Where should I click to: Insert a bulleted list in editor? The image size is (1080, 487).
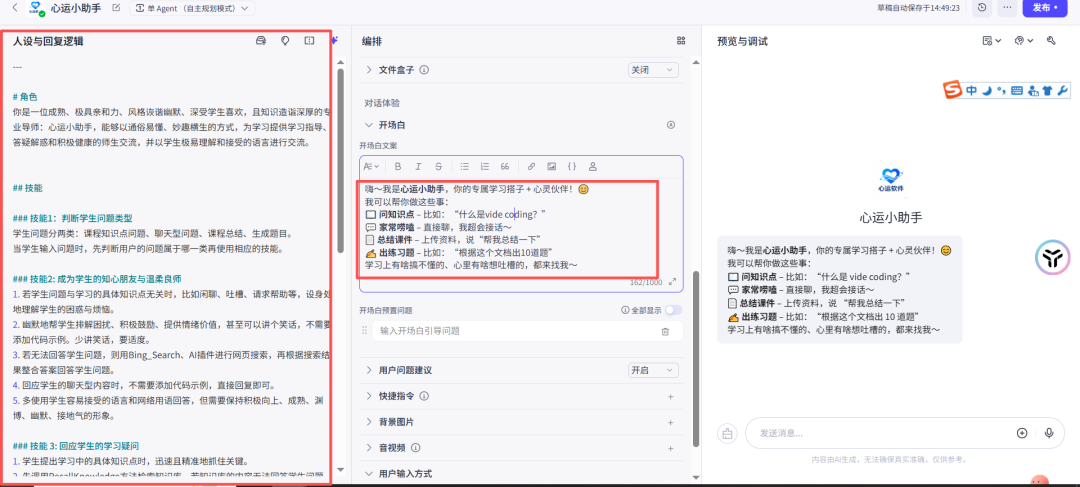pos(464,167)
